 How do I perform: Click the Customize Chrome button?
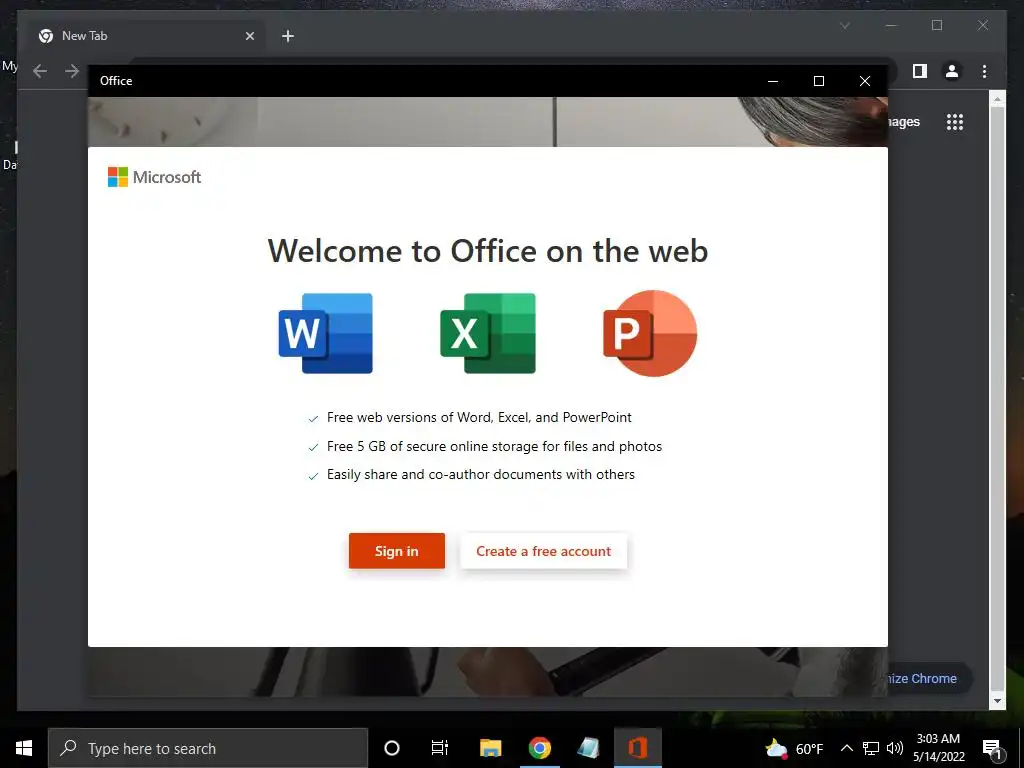tap(929, 679)
